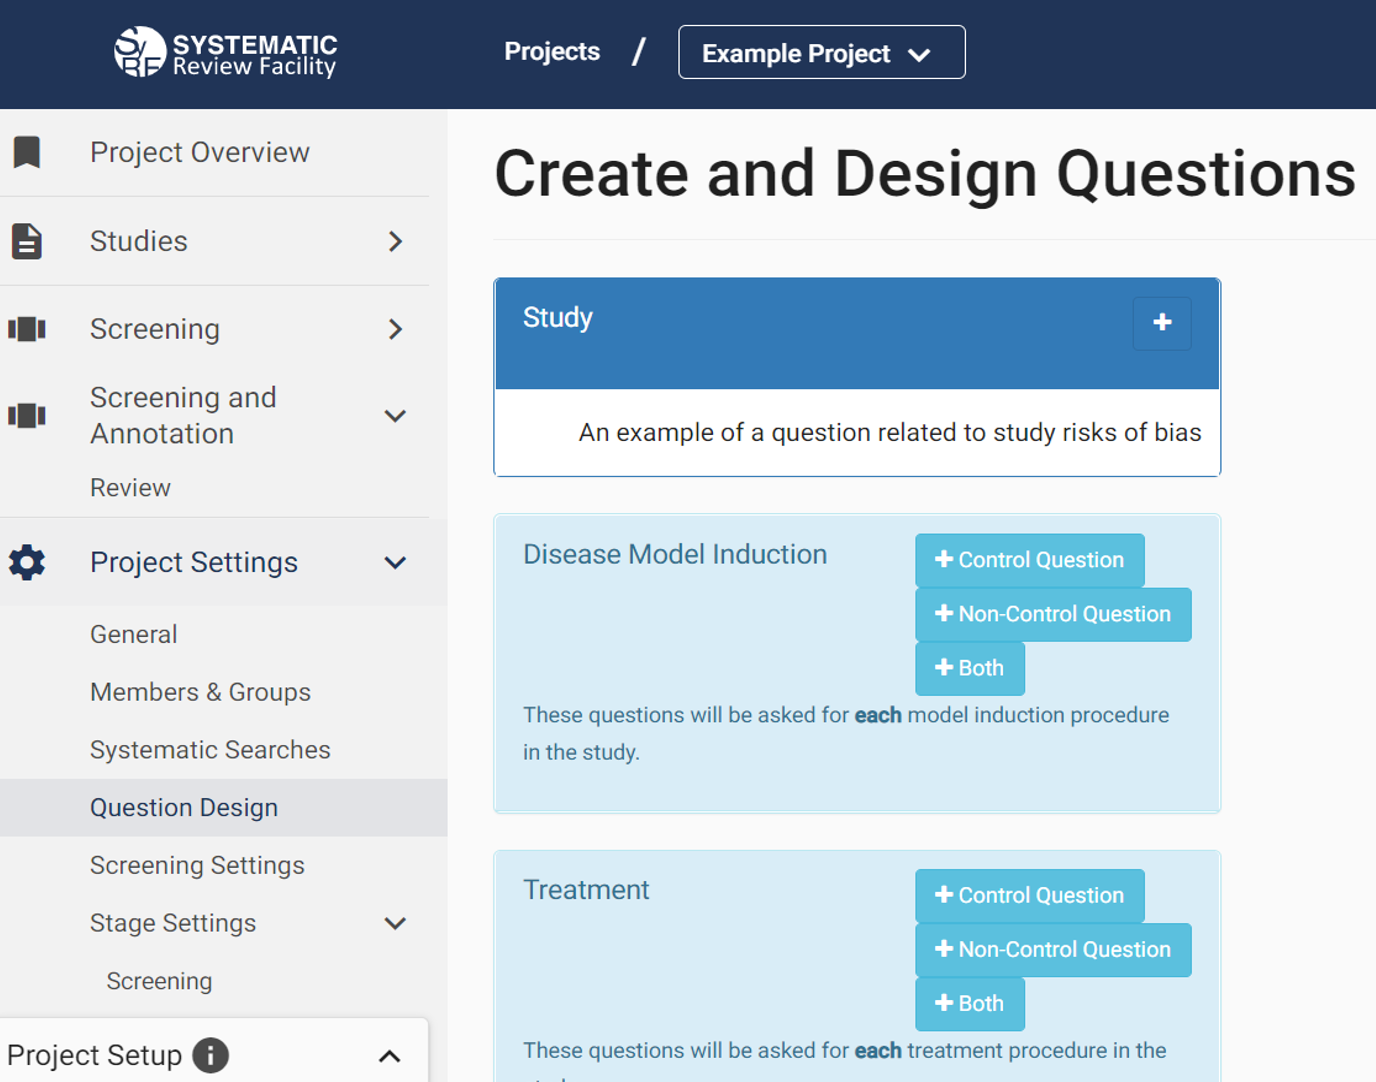Click the Studies document icon

point(27,241)
